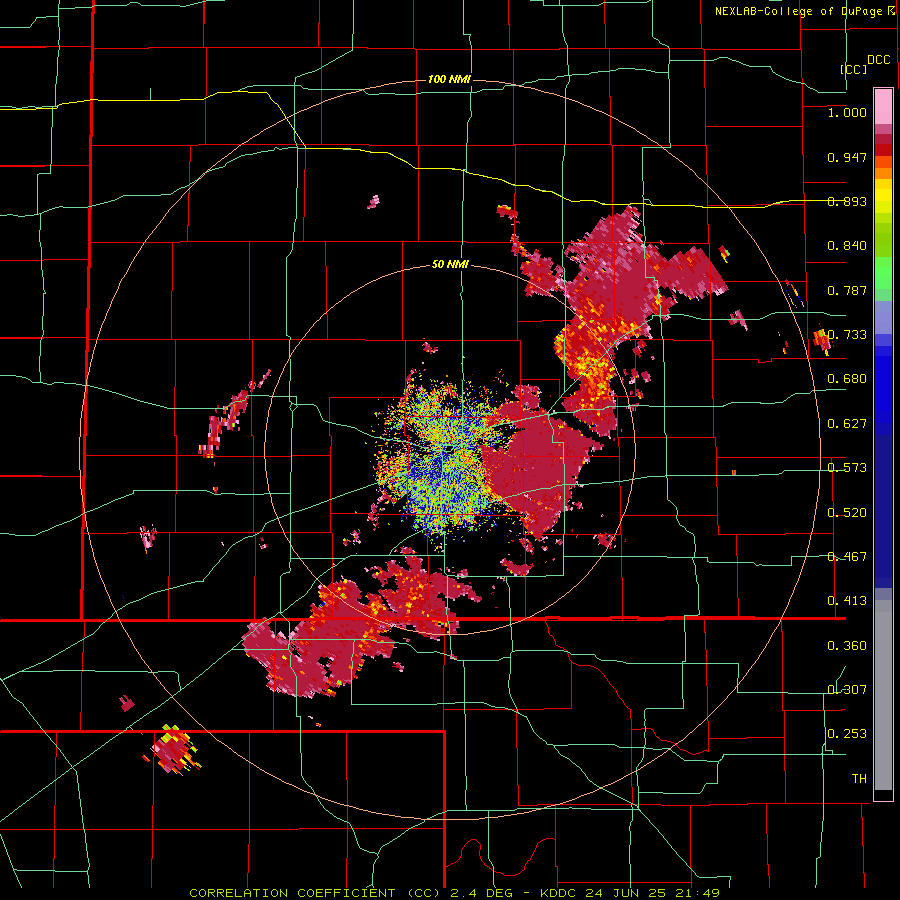Click the 0.787 color scale label
This screenshot has width=900, height=900.
click(x=847, y=290)
